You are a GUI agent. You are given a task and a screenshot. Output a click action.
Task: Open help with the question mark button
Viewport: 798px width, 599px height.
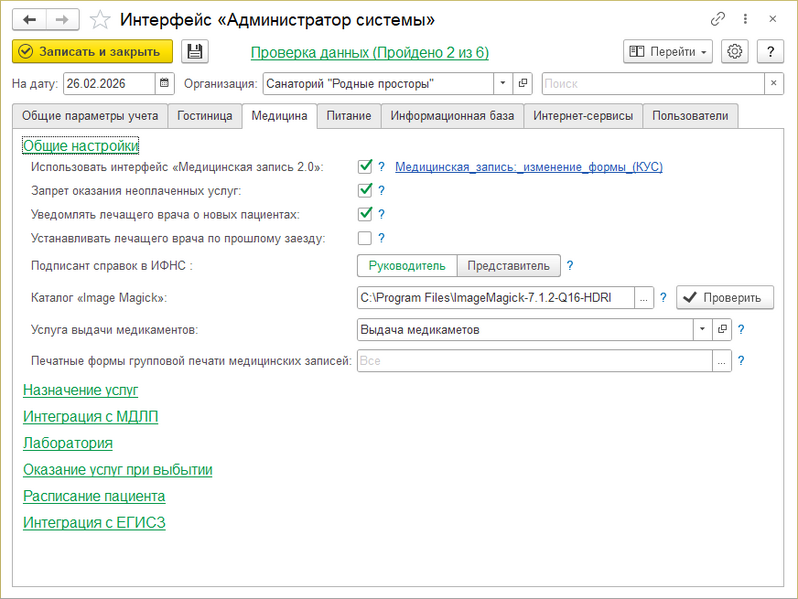point(771,52)
